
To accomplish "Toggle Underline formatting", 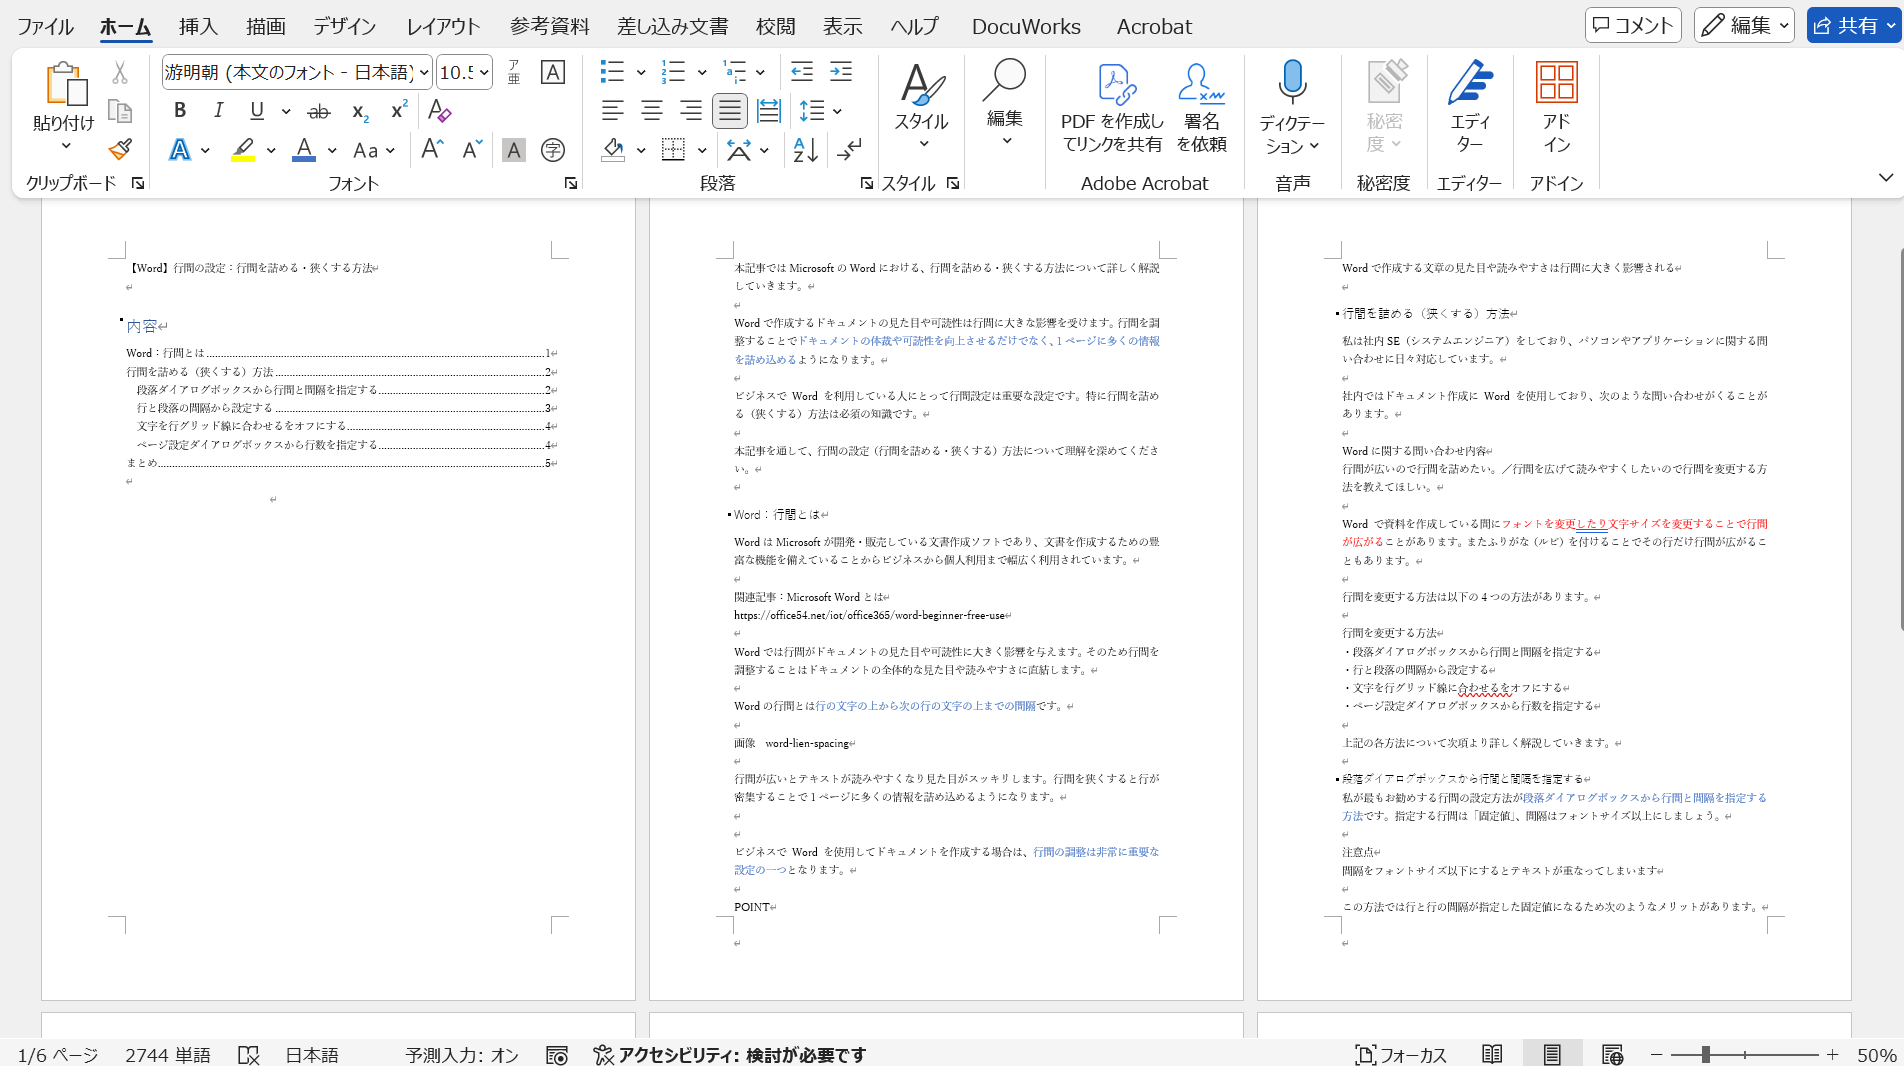I will pos(257,111).
